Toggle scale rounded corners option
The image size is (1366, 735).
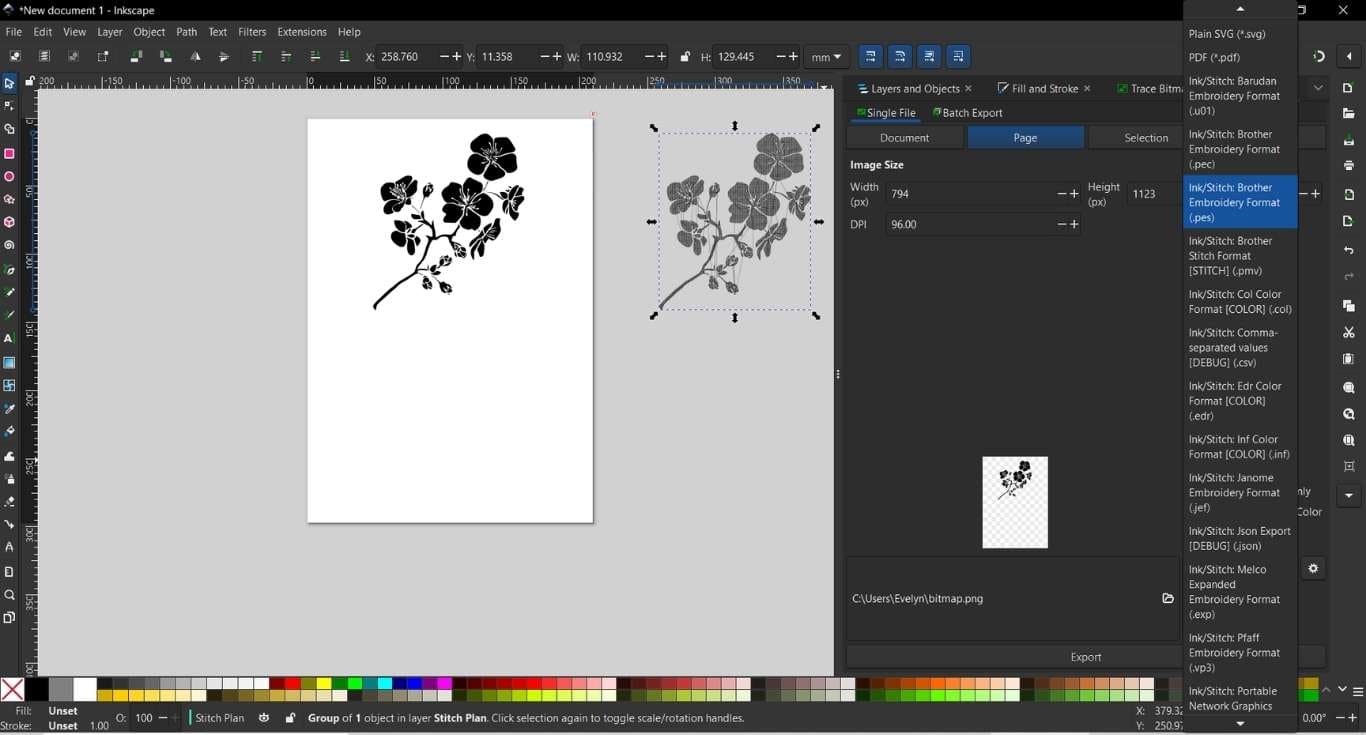[x=900, y=57]
